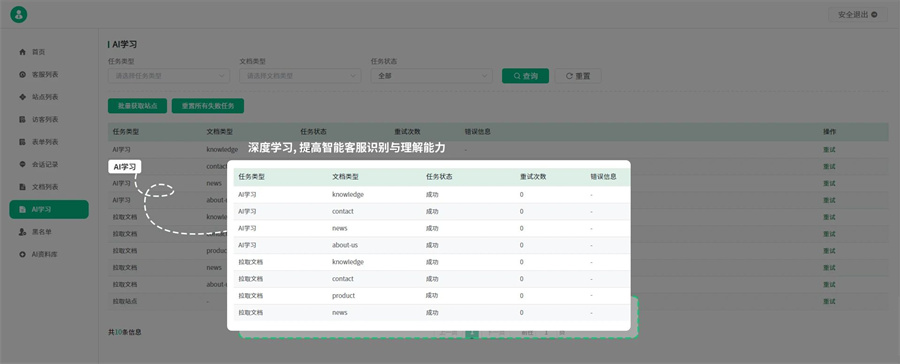The width and height of the screenshot is (900, 364).
Task: Click 安全退出 logout button
Action: coord(858,15)
